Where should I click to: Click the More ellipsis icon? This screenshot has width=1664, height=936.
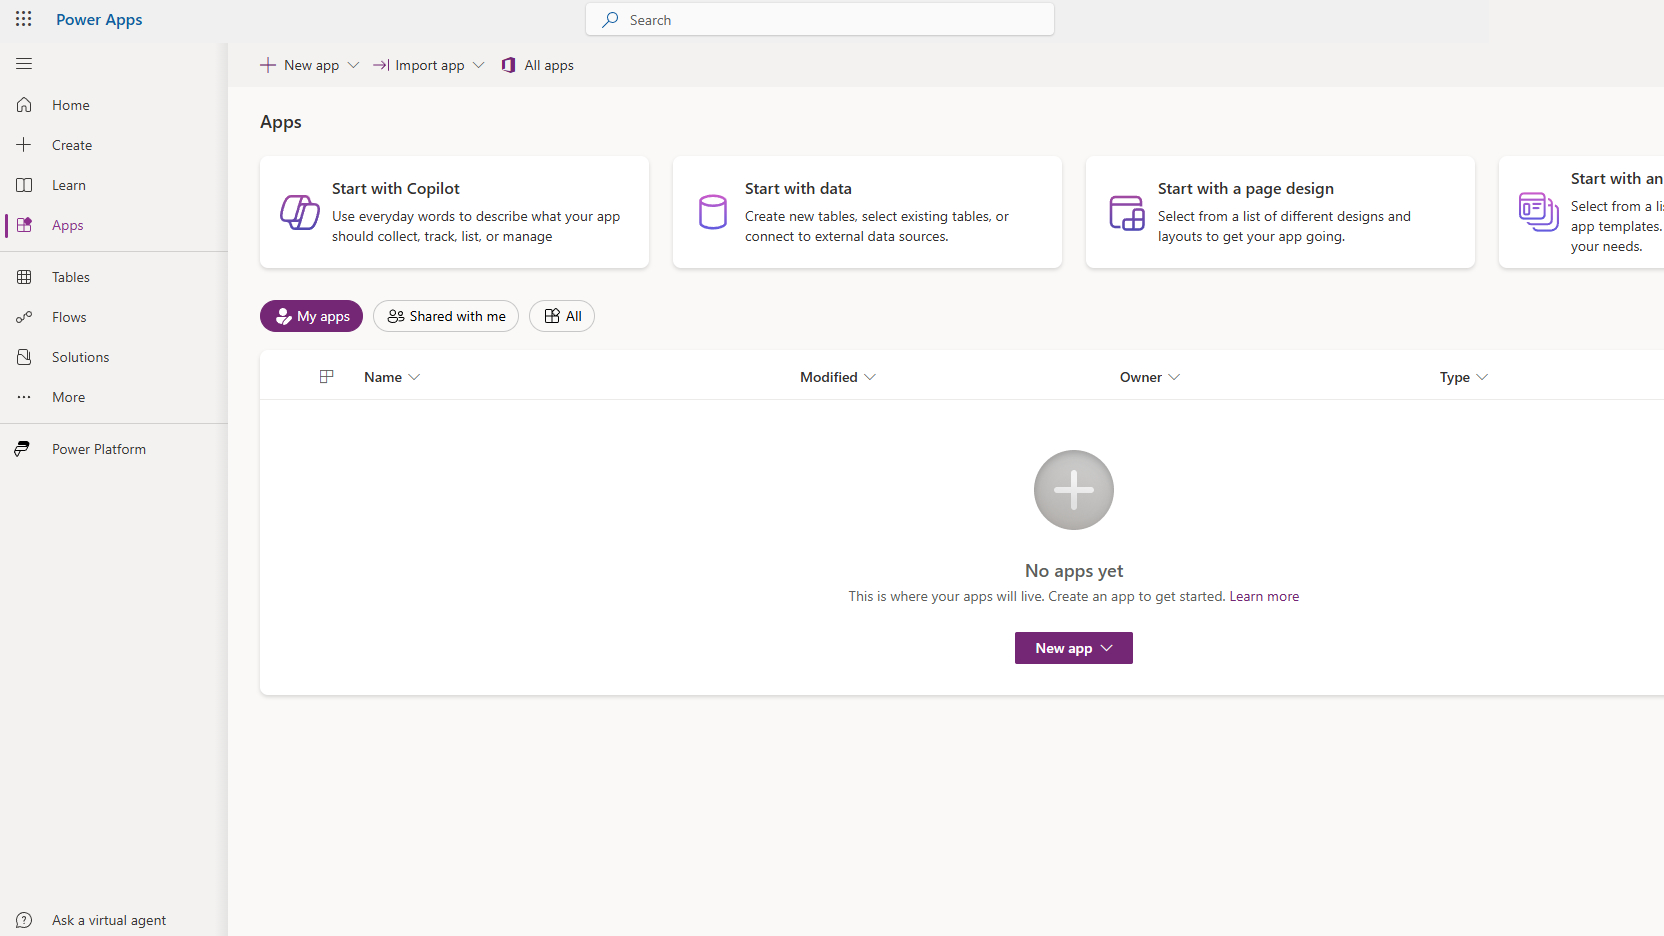click(x=24, y=397)
